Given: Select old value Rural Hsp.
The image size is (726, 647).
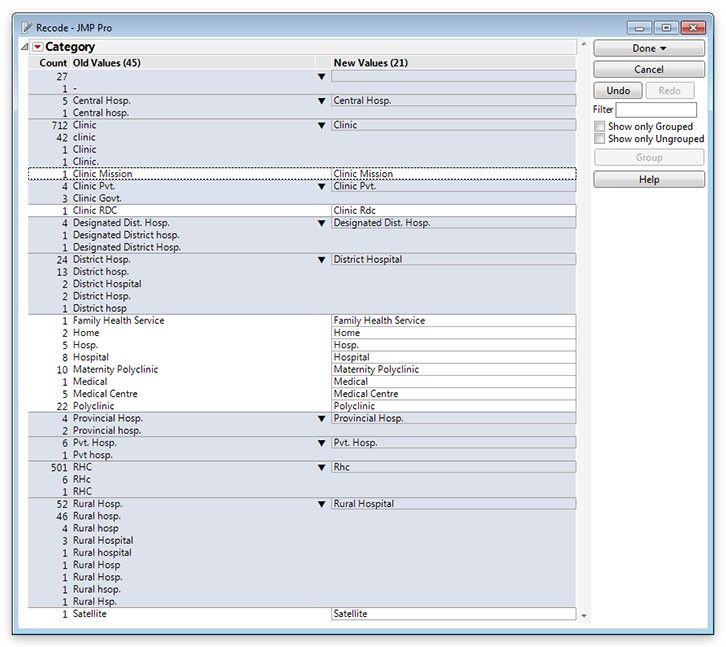Looking at the screenshot, I should pos(94,601).
